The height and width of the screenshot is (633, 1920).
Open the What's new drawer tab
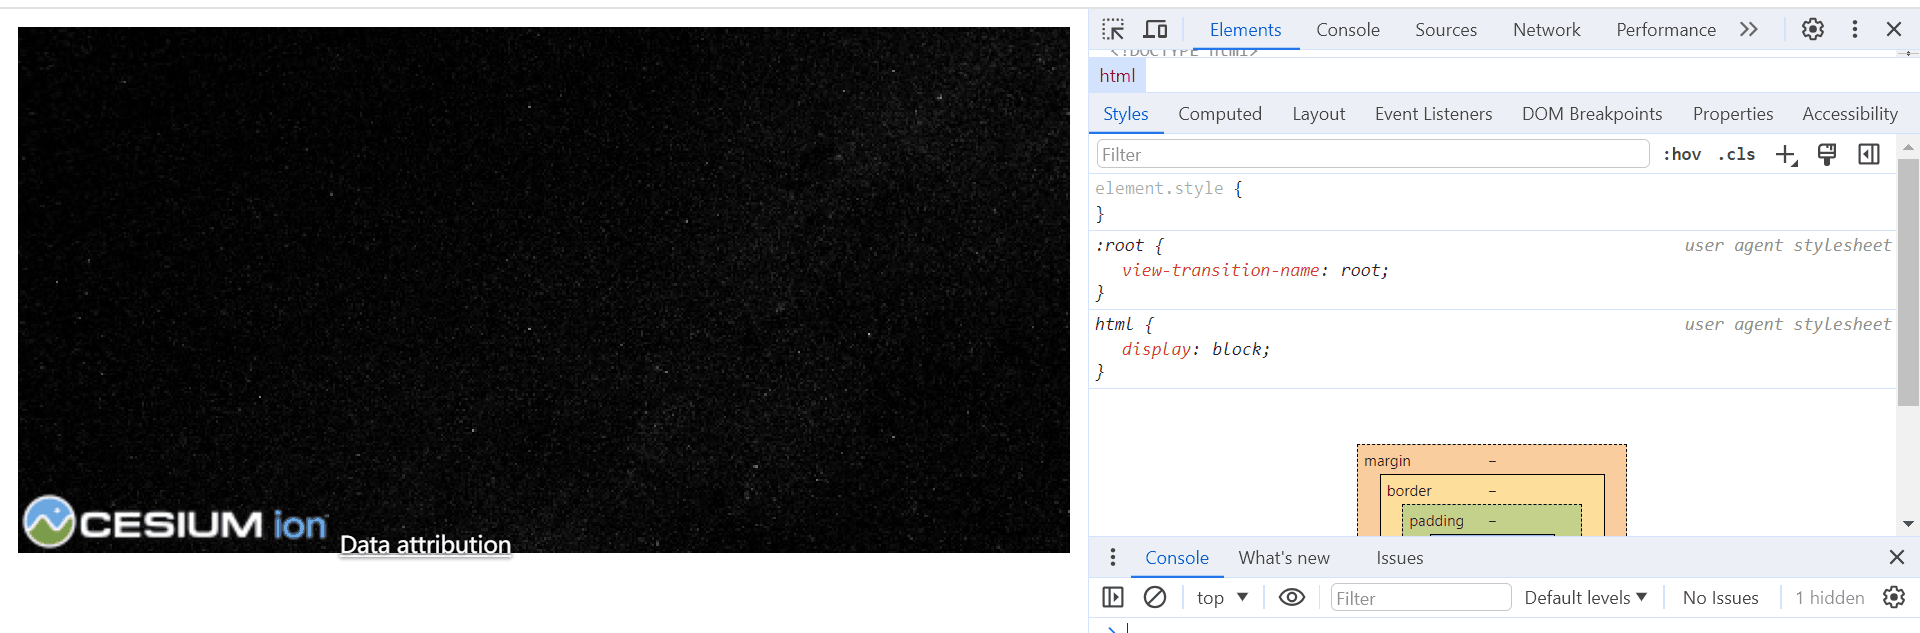click(1284, 558)
